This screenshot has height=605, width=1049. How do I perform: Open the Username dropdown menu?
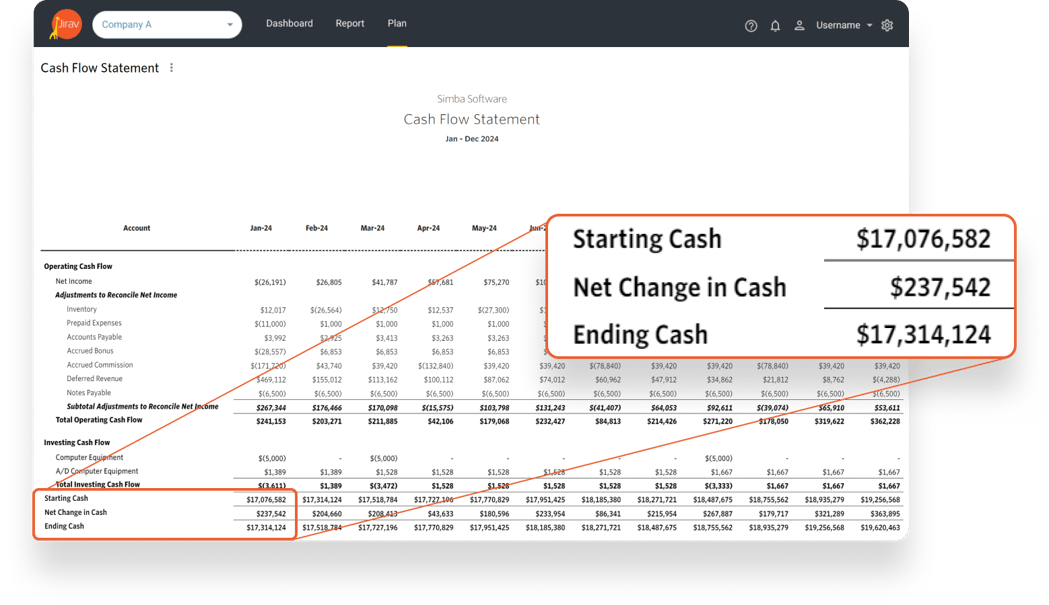(x=844, y=26)
